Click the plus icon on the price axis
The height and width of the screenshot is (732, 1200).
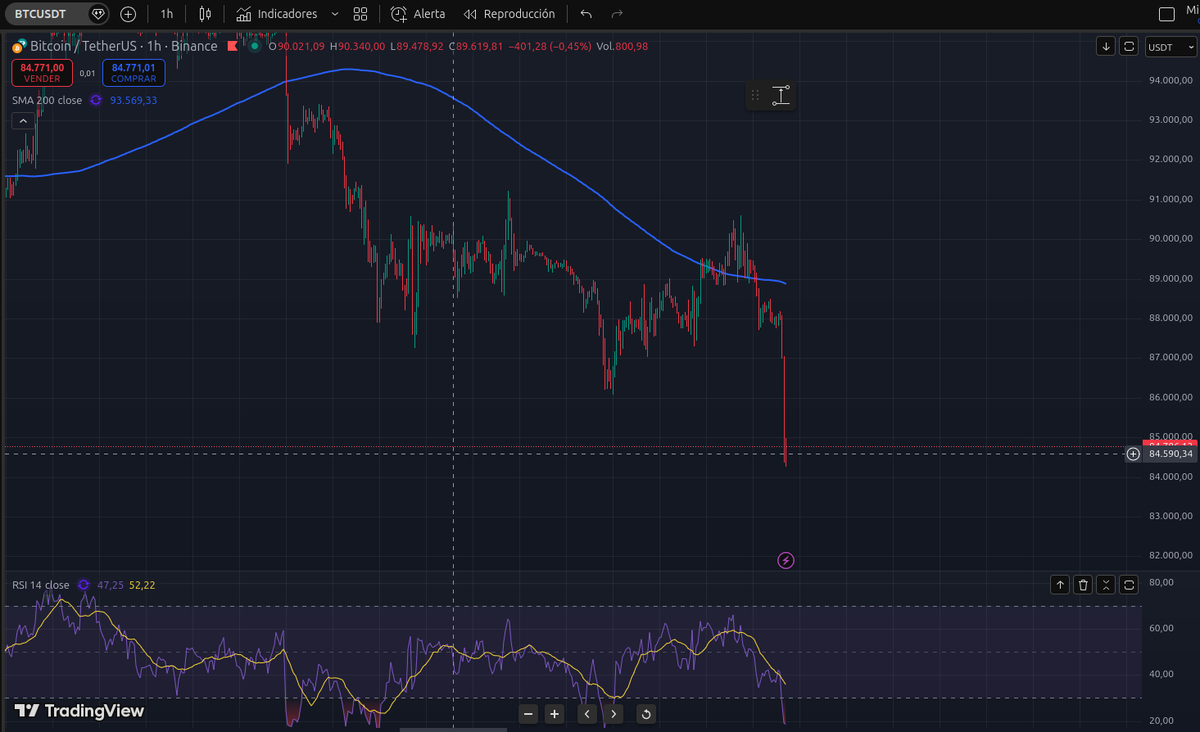[x=1133, y=454]
